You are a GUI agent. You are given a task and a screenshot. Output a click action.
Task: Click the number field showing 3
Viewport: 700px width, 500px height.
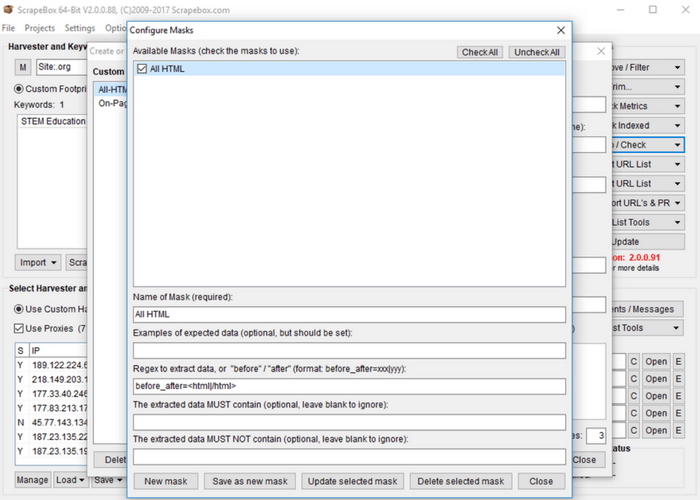point(596,435)
